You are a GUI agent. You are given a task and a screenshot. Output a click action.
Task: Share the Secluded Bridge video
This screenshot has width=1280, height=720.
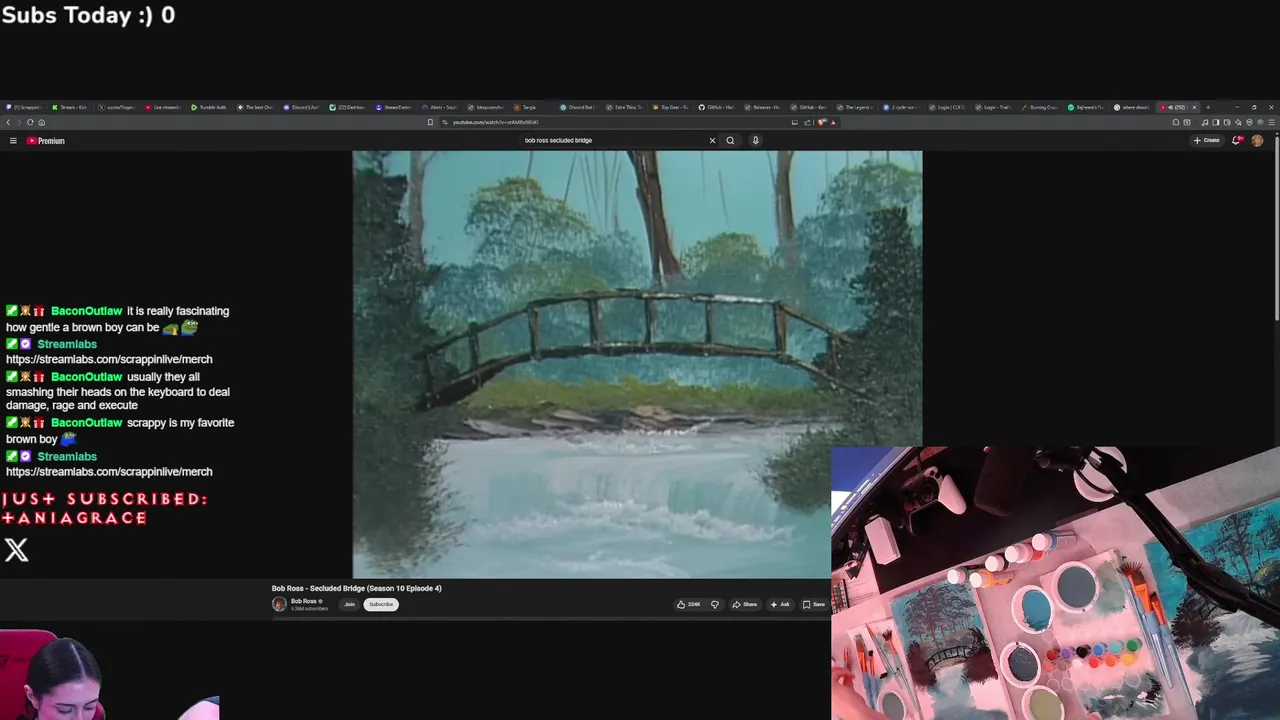pos(745,604)
